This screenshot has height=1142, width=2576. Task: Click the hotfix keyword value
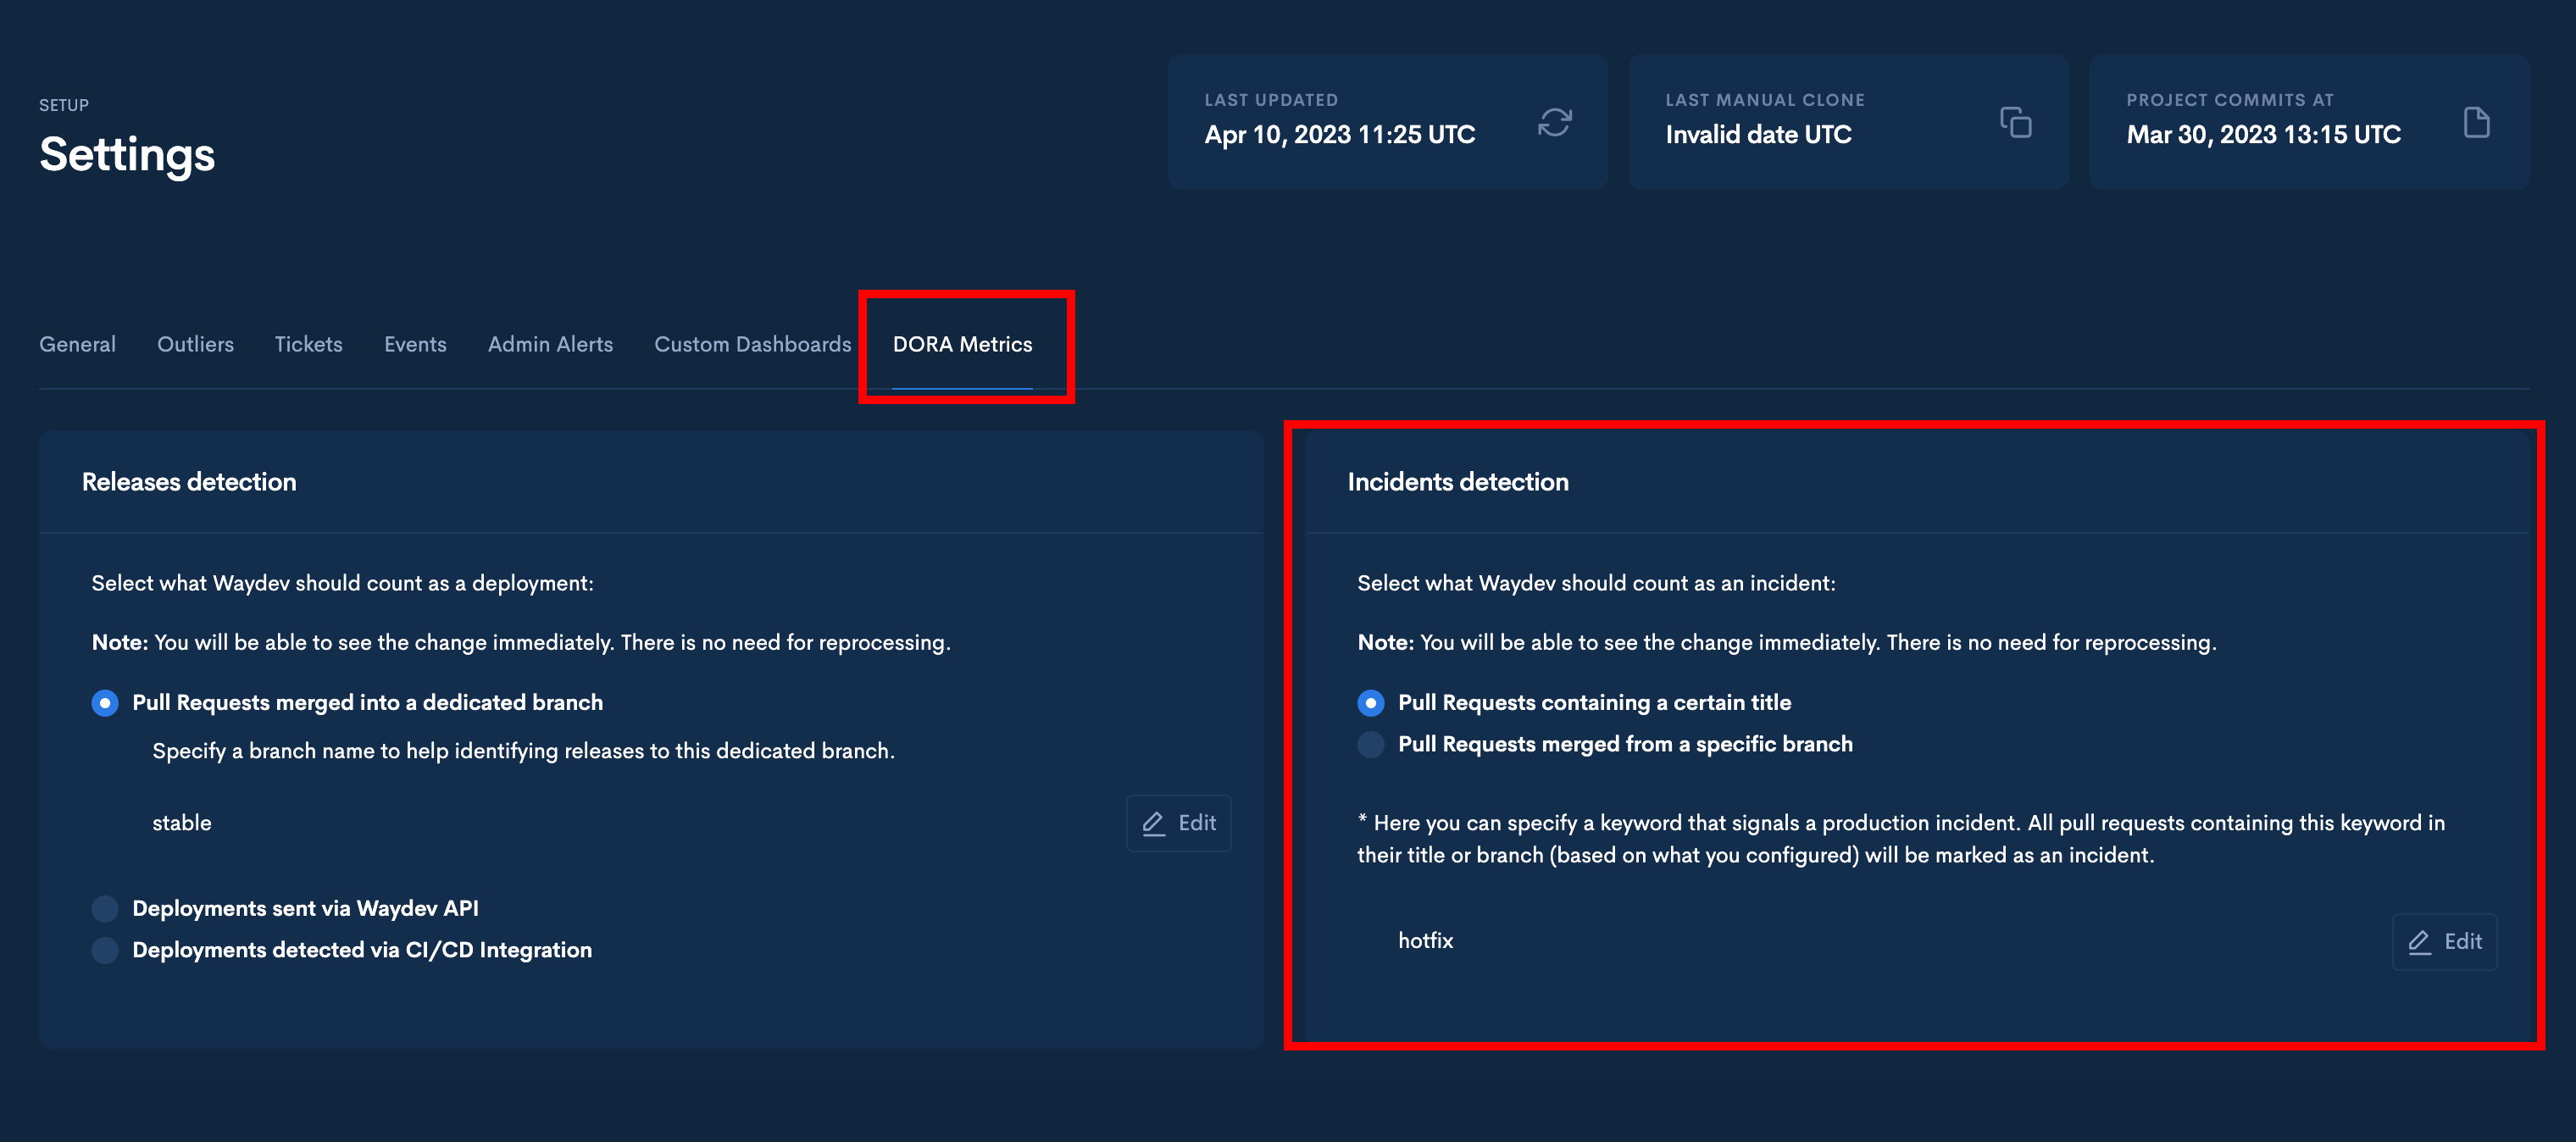coord(1425,940)
